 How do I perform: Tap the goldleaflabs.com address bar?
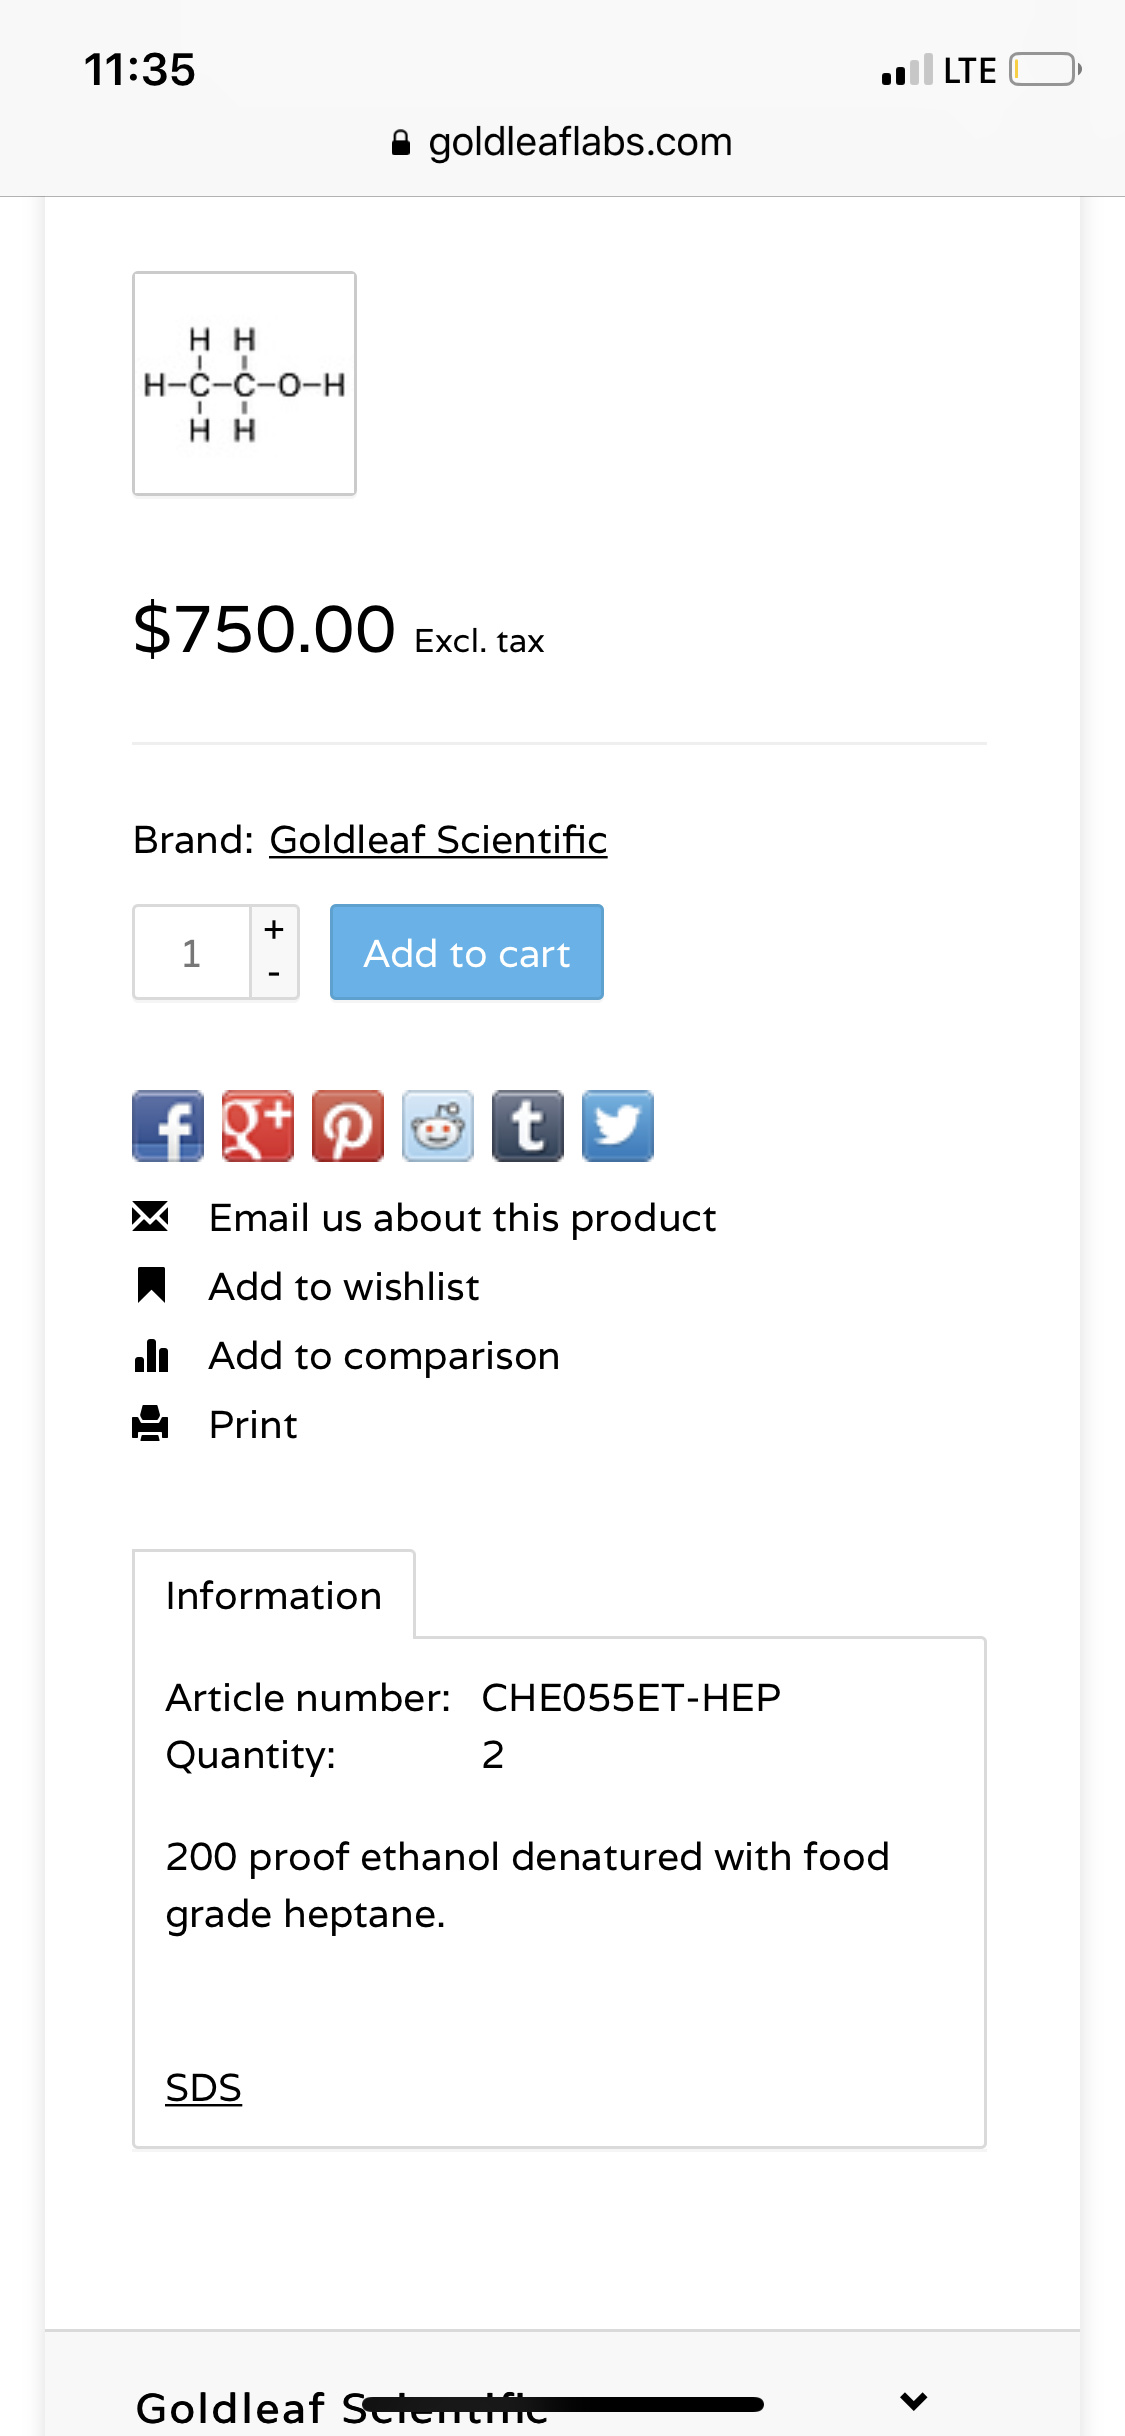pos(562,142)
